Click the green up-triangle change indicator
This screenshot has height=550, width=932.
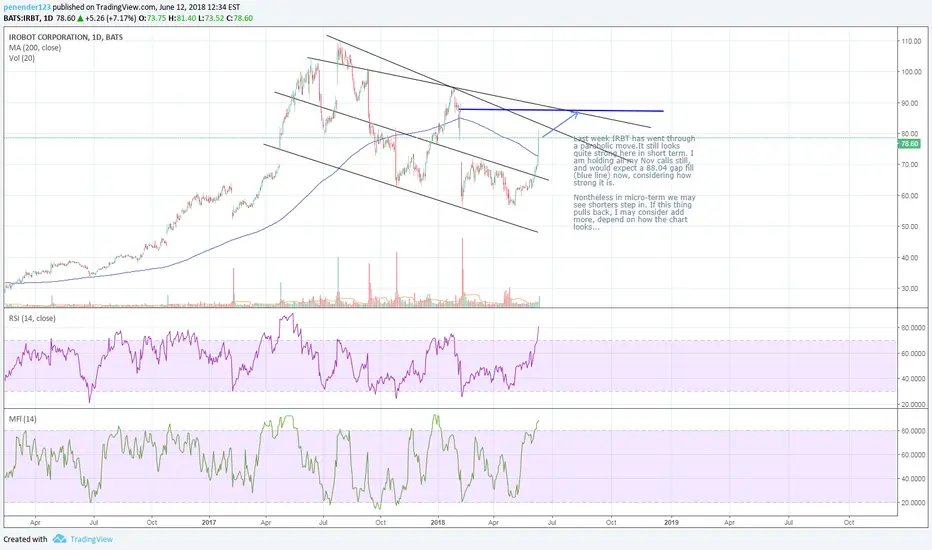pyautogui.click(x=80, y=18)
